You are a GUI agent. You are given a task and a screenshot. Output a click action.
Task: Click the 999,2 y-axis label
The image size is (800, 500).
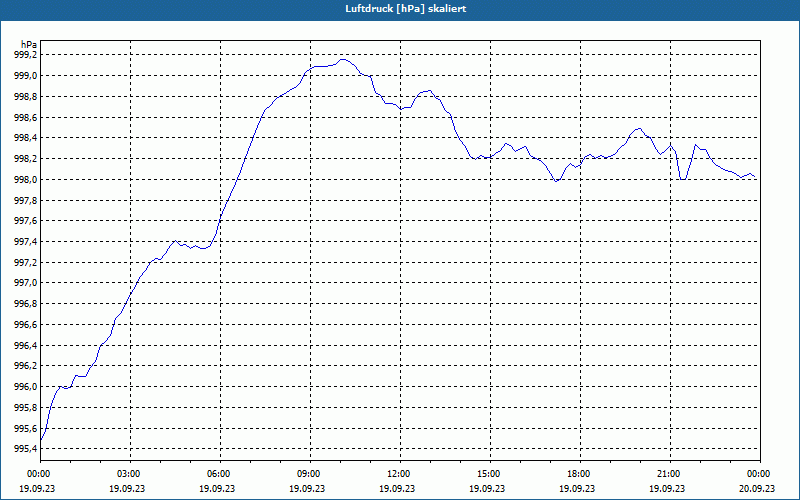[x=25, y=55]
